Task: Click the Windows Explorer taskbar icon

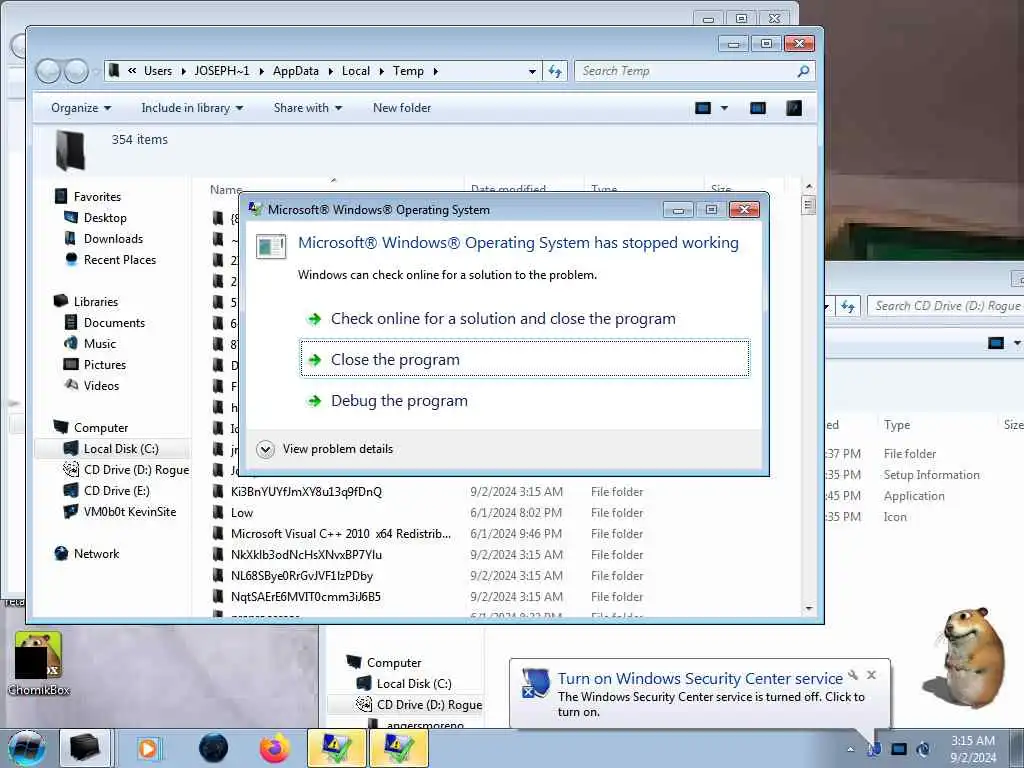Action: (x=85, y=748)
